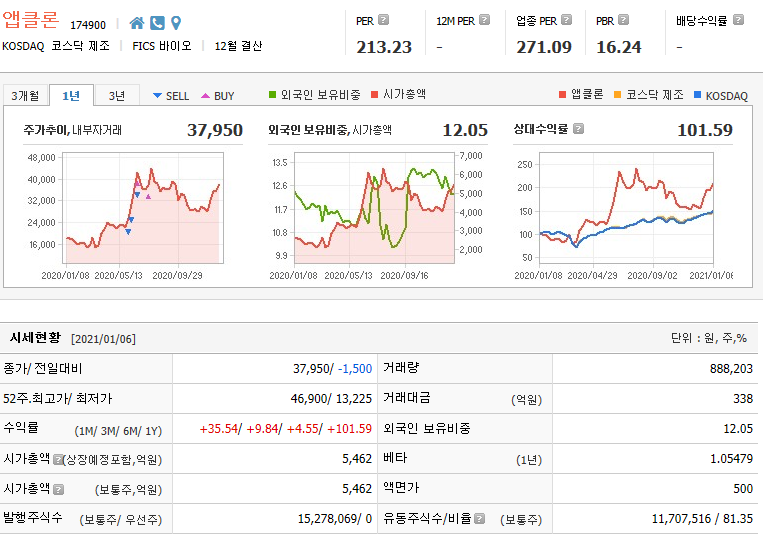Screen dimensions: 763x537
Task: Click green 외국인 보유비중 legend swatch
Action: [272, 94]
